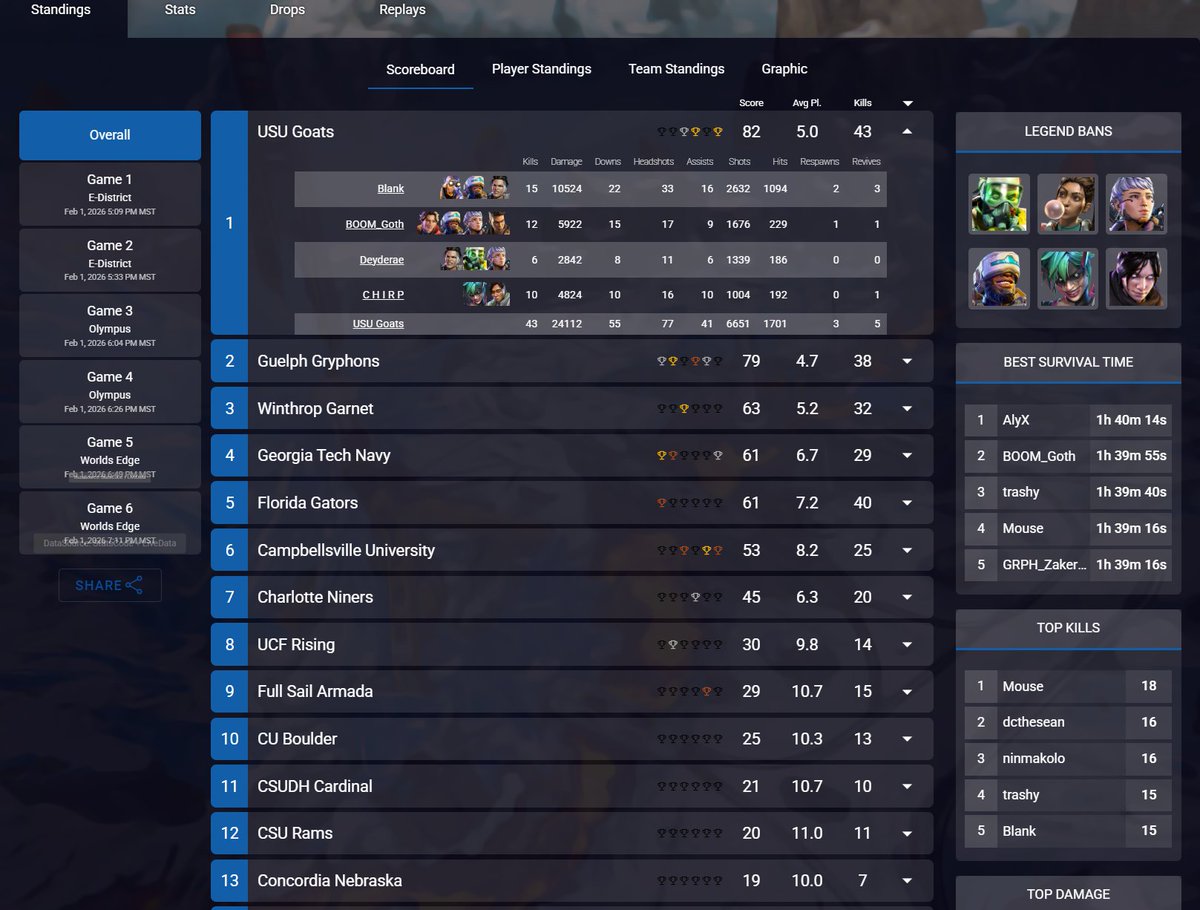The image size is (1200, 910).
Task: Click BOOM_Goth's second legend icon
Action: click(x=451, y=223)
